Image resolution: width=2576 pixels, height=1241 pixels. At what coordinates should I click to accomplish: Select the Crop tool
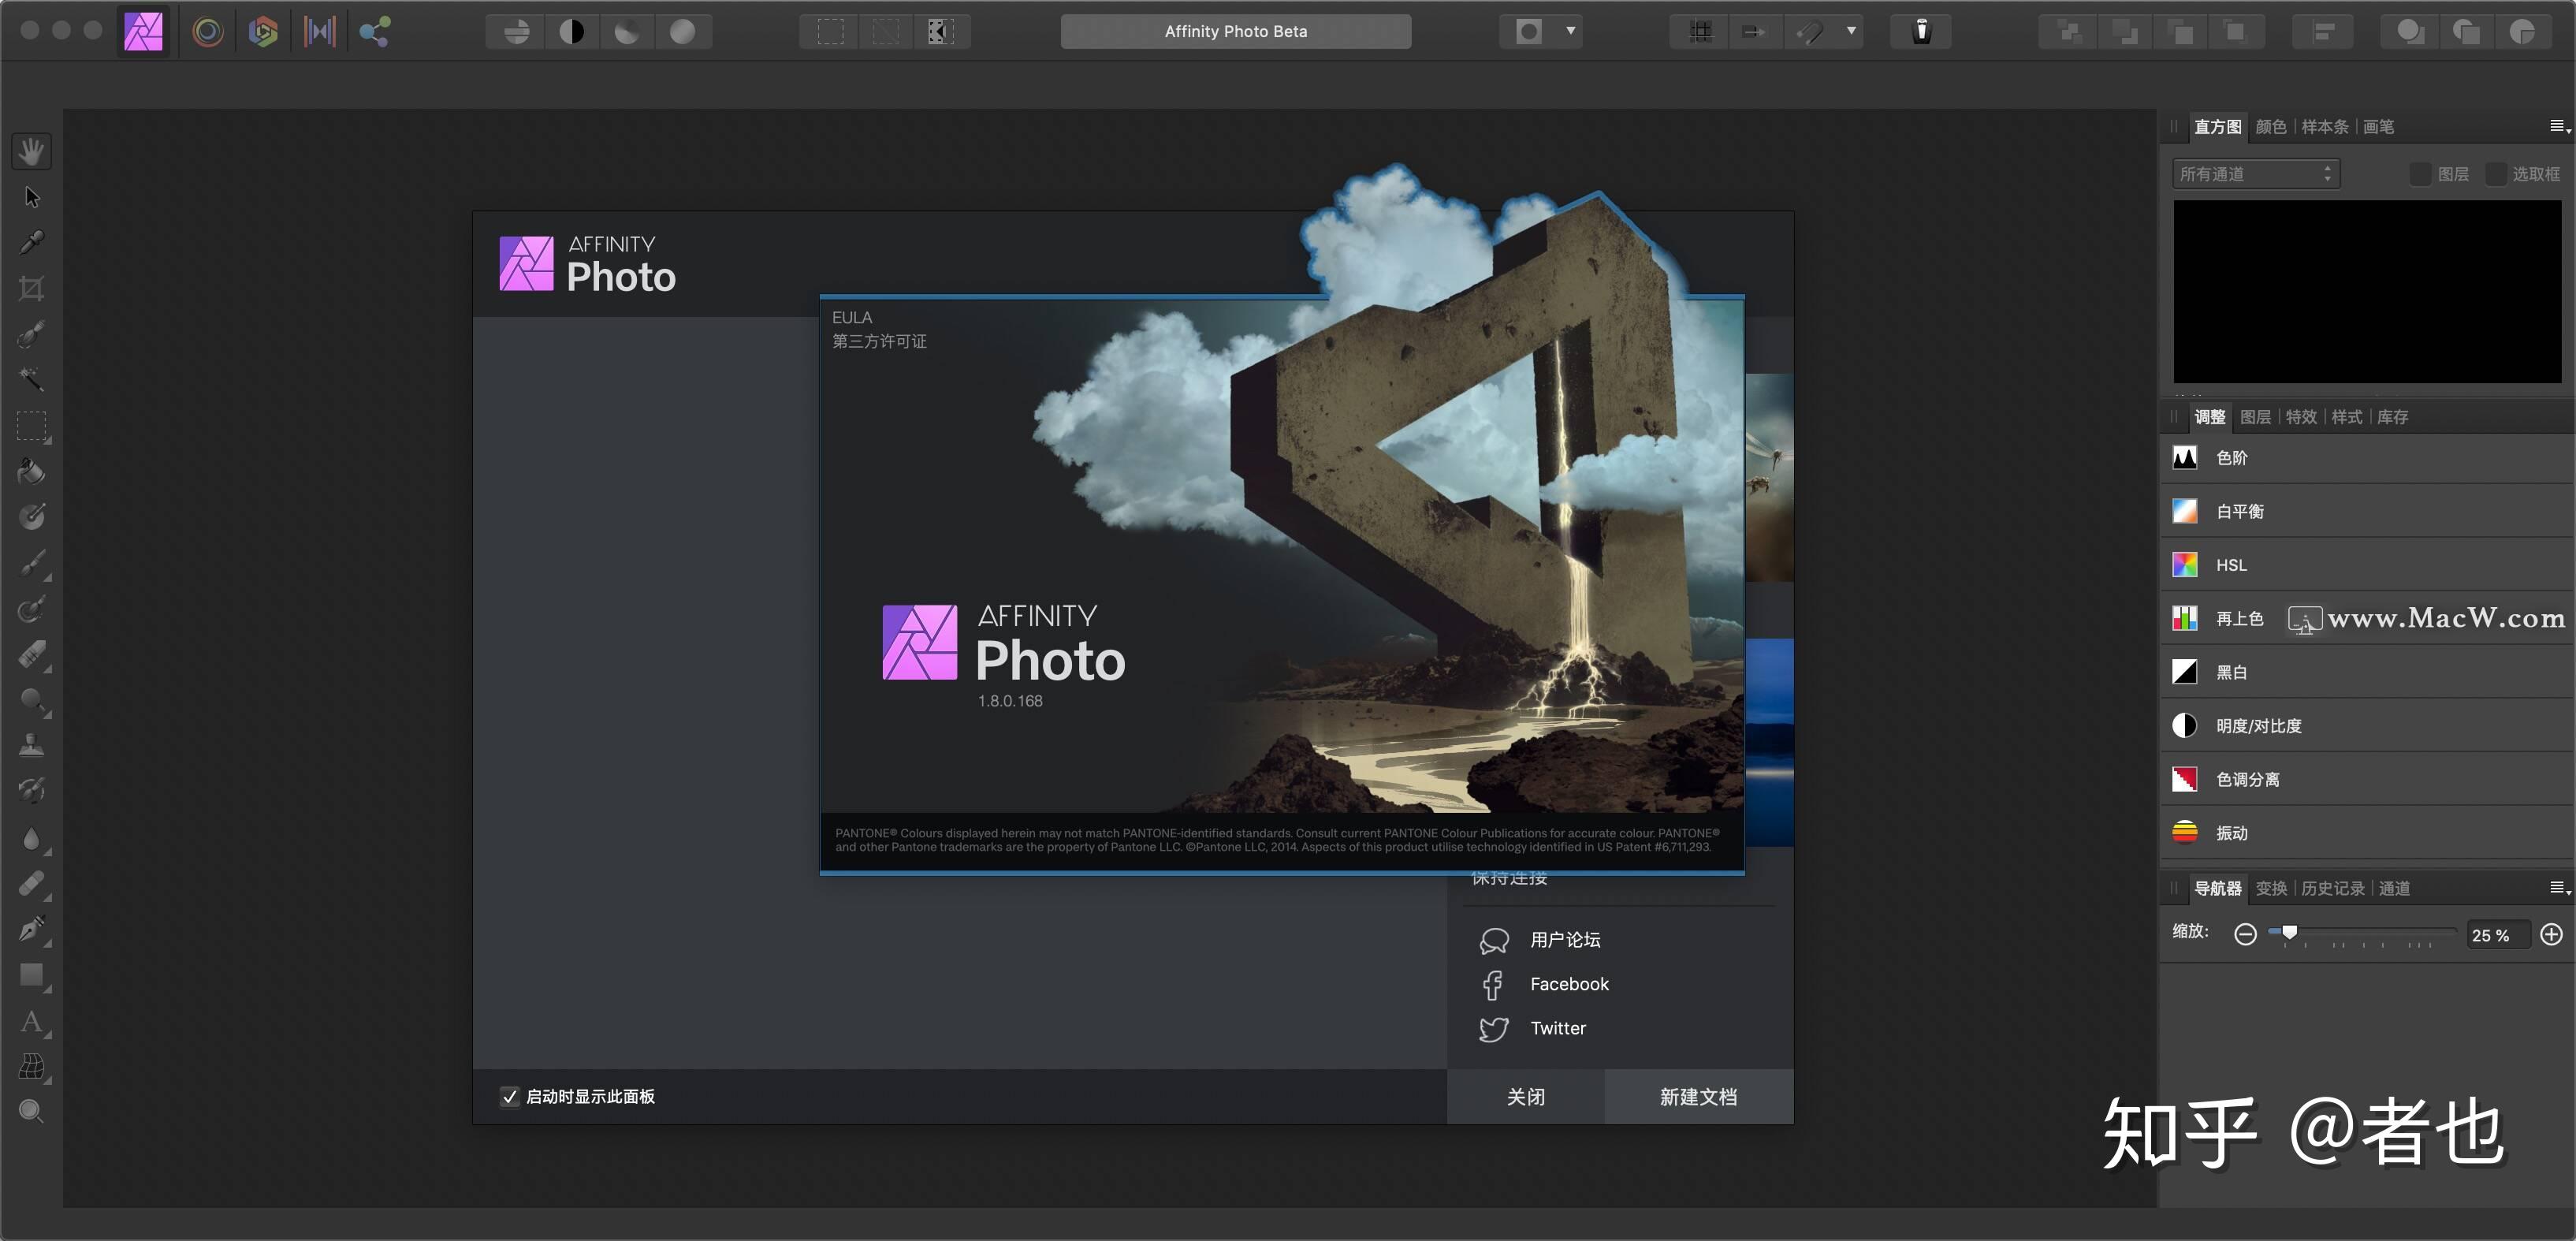click(x=31, y=289)
